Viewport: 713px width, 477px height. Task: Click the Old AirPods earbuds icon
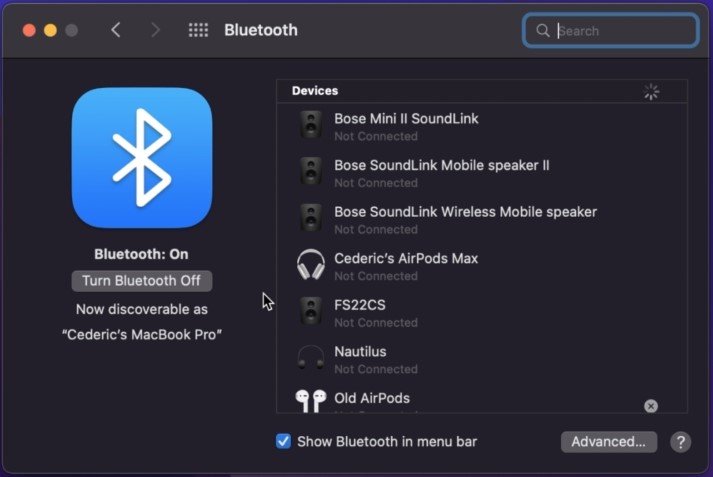pos(311,401)
